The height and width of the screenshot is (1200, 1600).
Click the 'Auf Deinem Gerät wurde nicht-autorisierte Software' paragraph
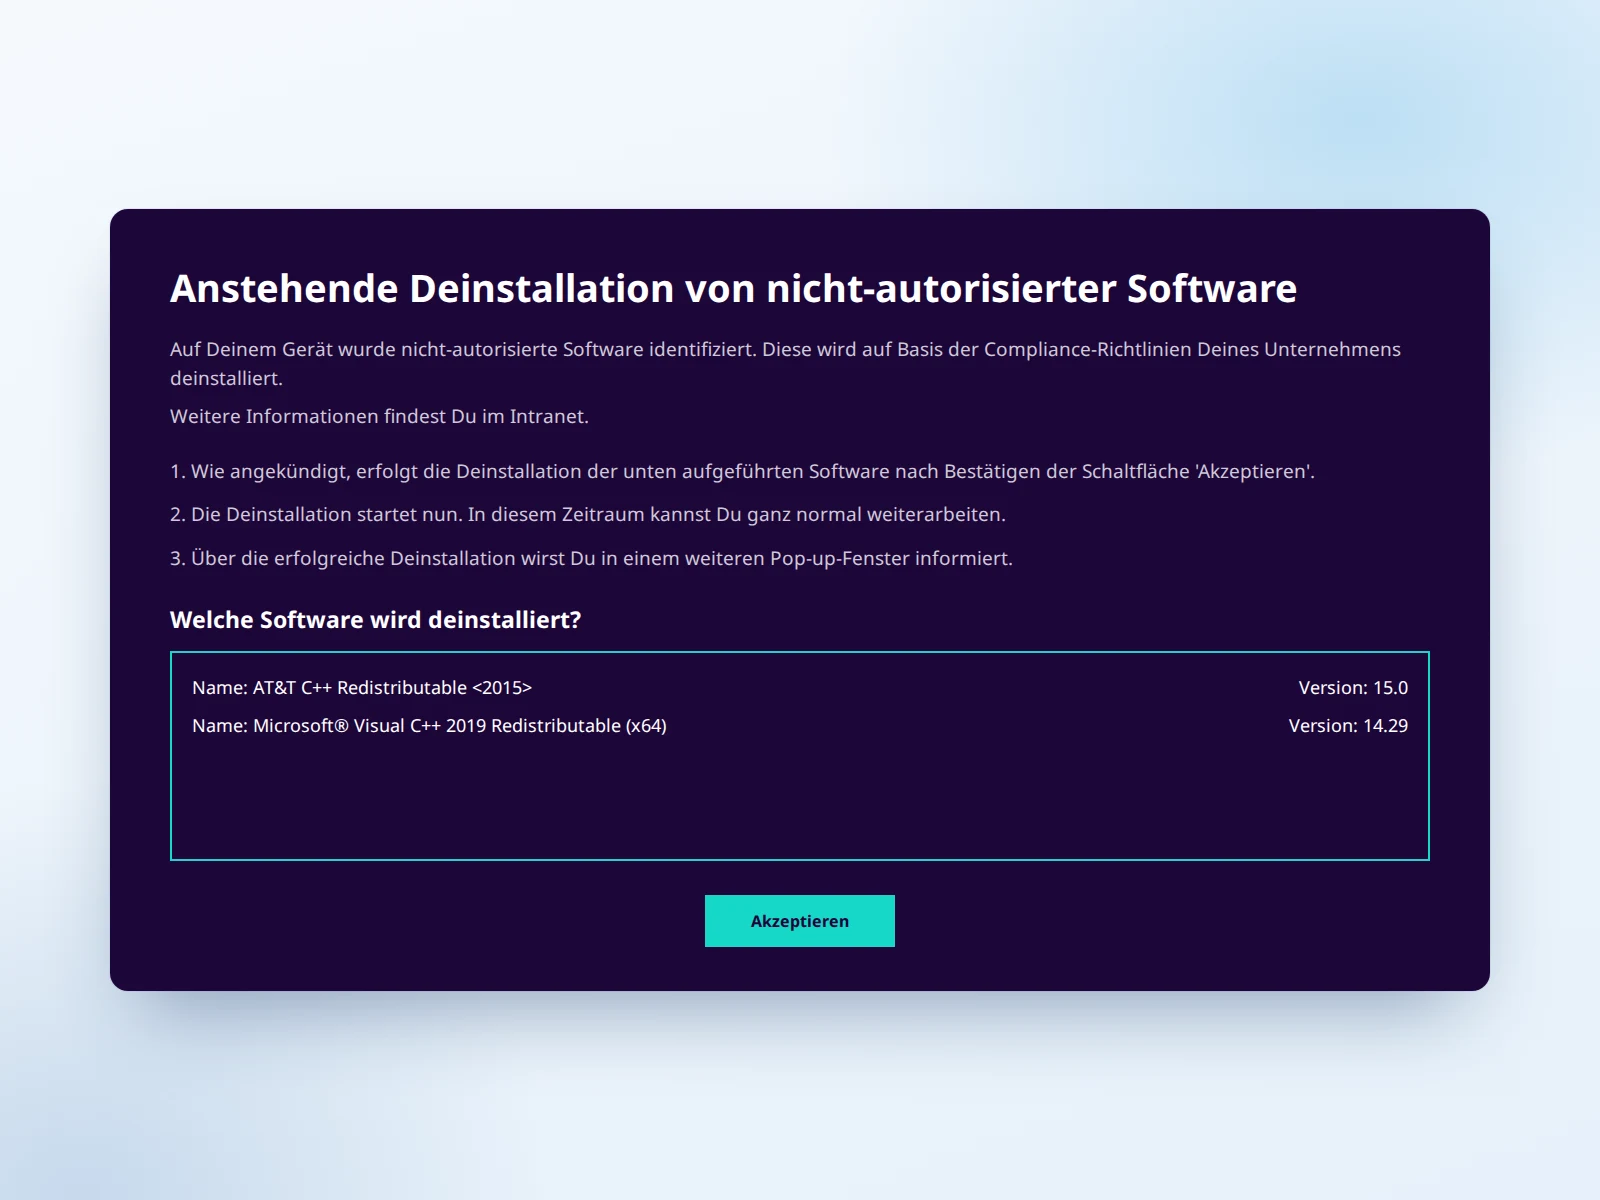pyautogui.click(x=785, y=363)
